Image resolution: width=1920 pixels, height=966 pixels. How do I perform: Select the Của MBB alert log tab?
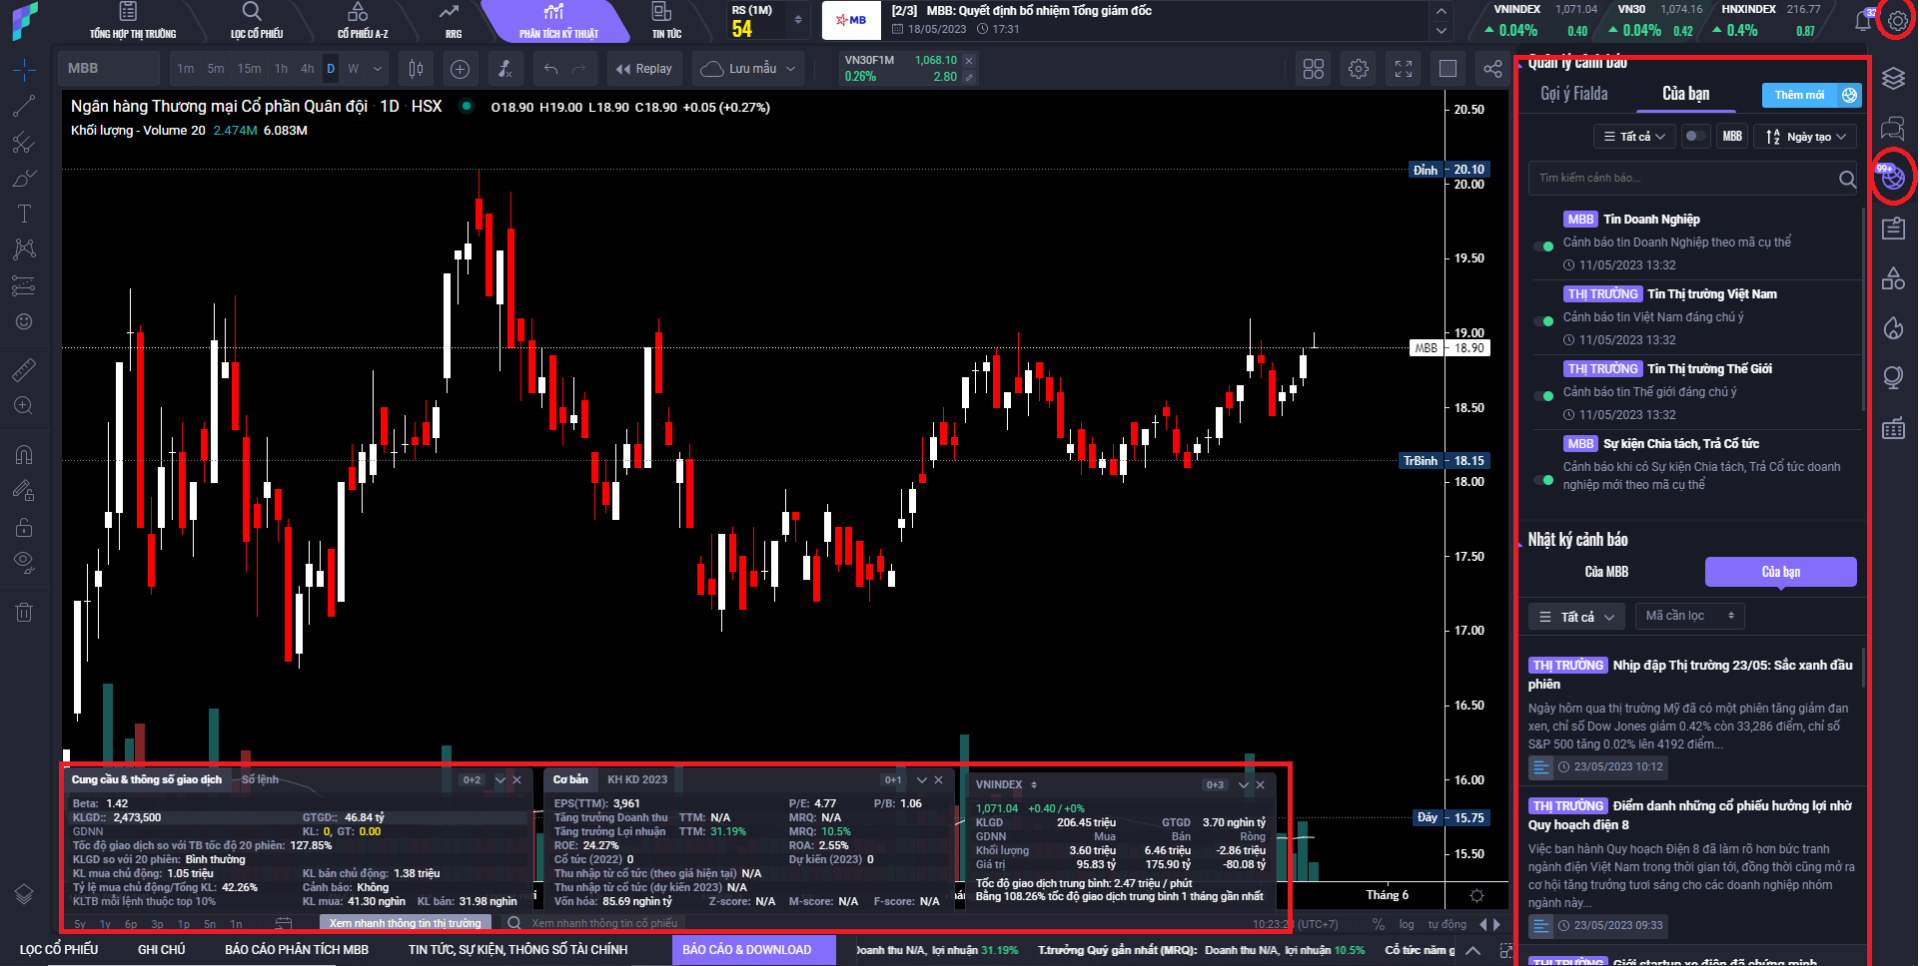pyautogui.click(x=1606, y=572)
